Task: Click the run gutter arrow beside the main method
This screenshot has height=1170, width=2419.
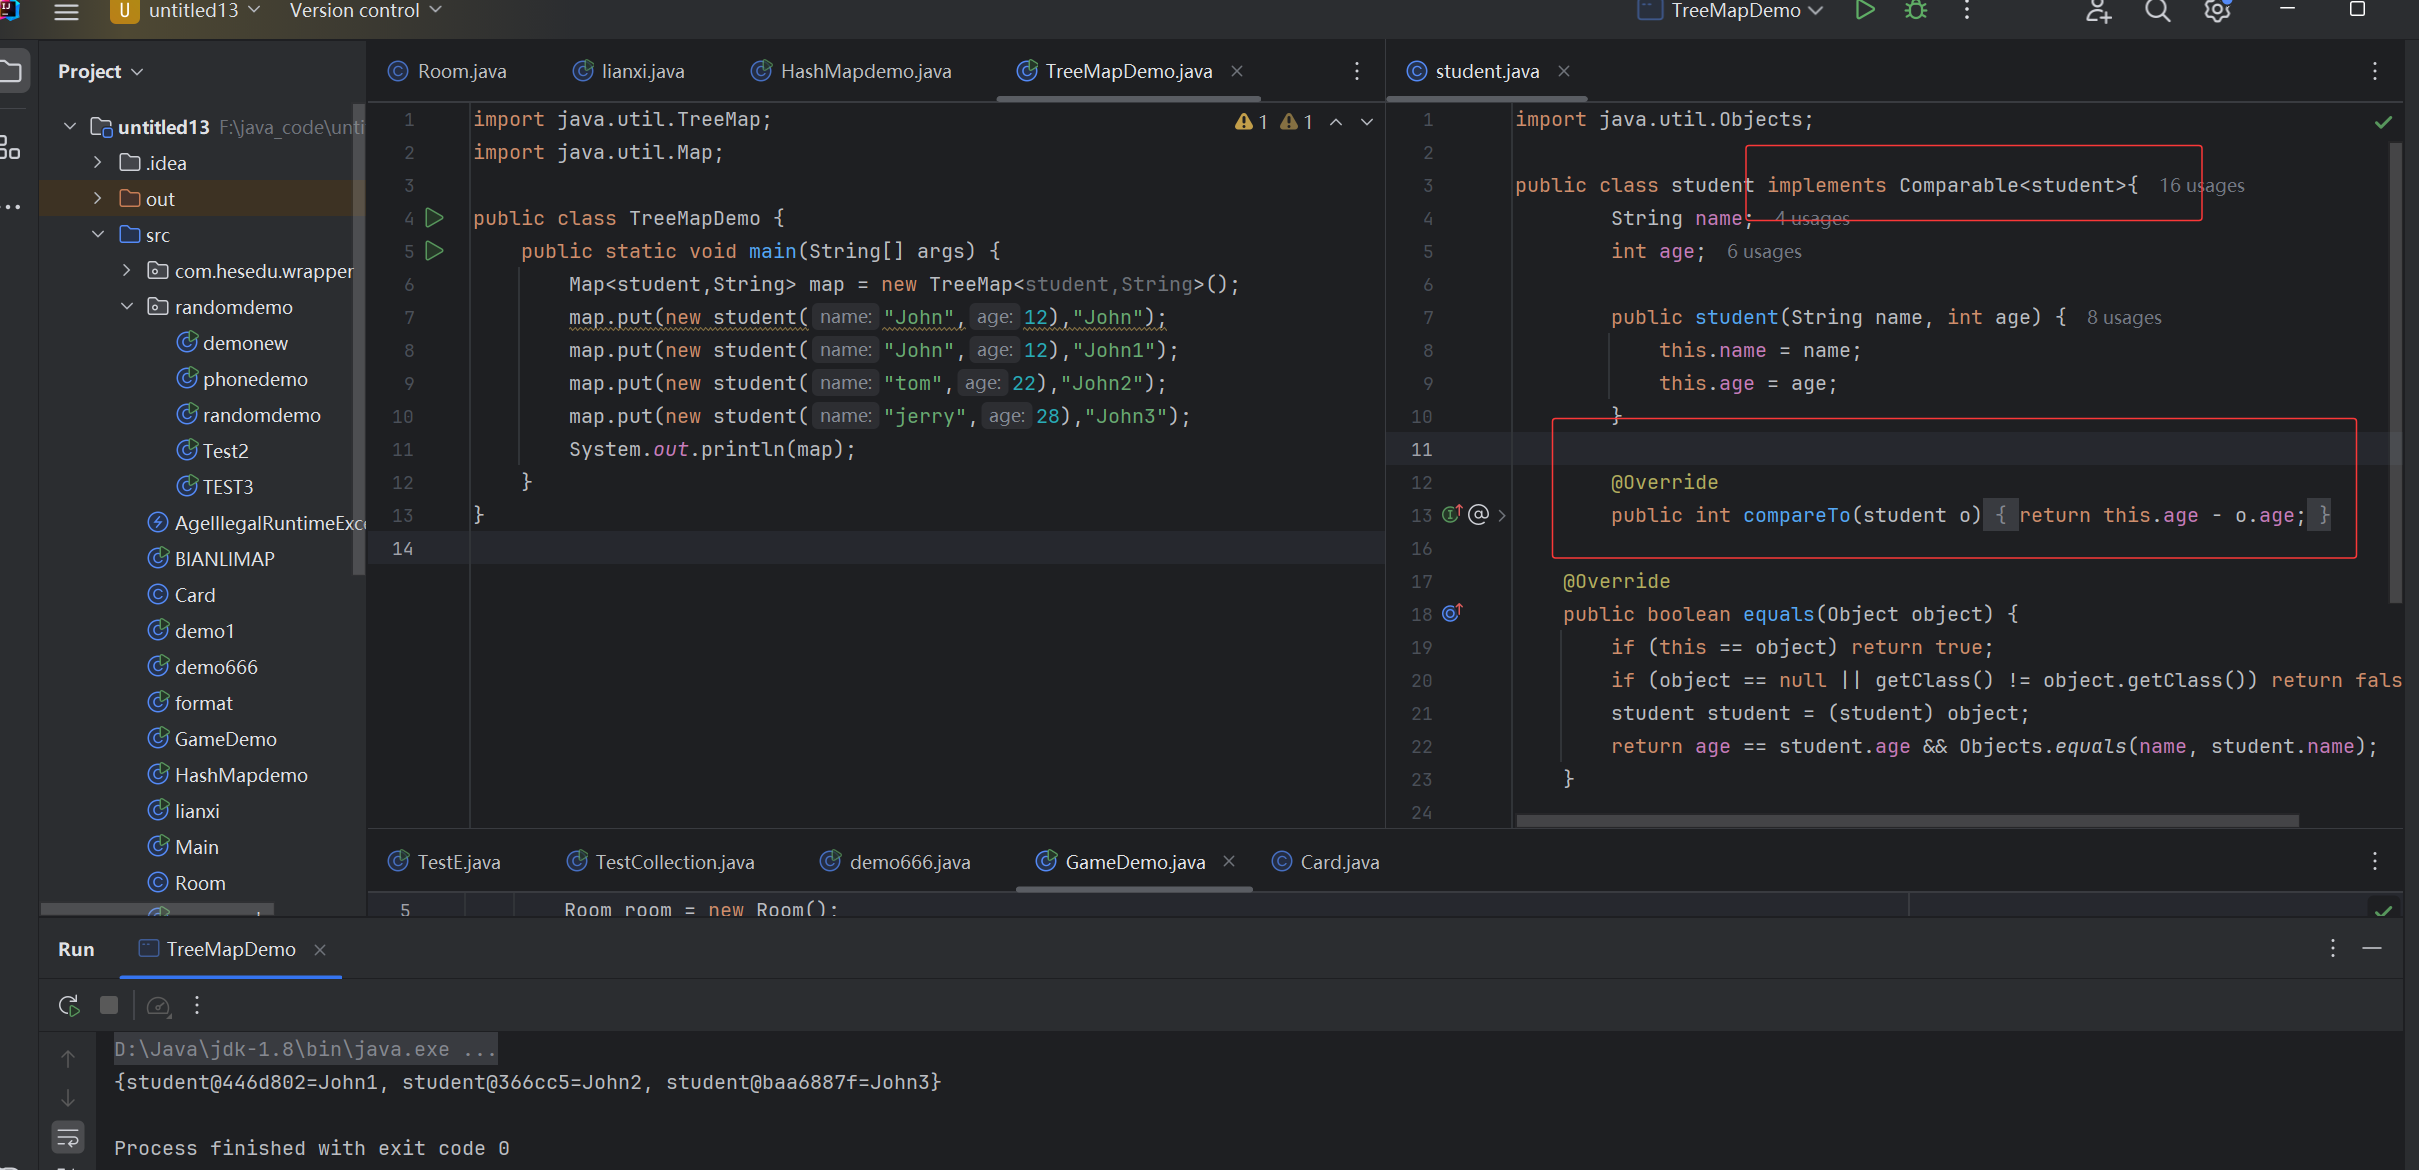Action: [x=434, y=251]
